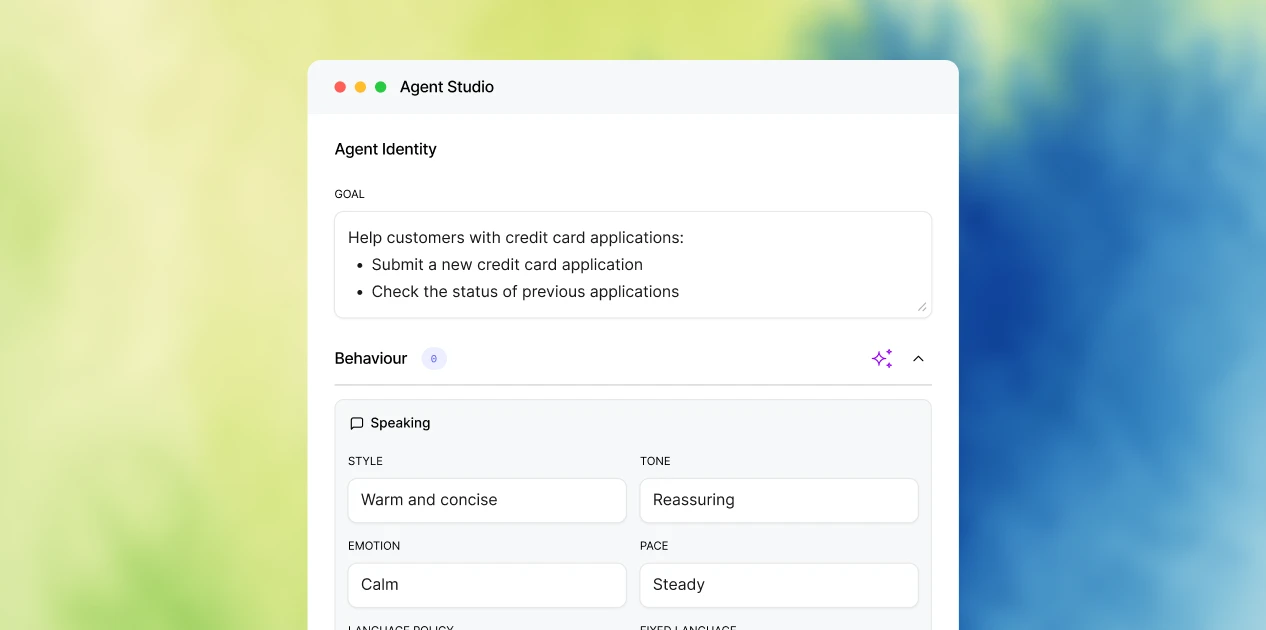Click the TONE field label
This screenshot has width=1266, height=630.
tap(655, 461)
